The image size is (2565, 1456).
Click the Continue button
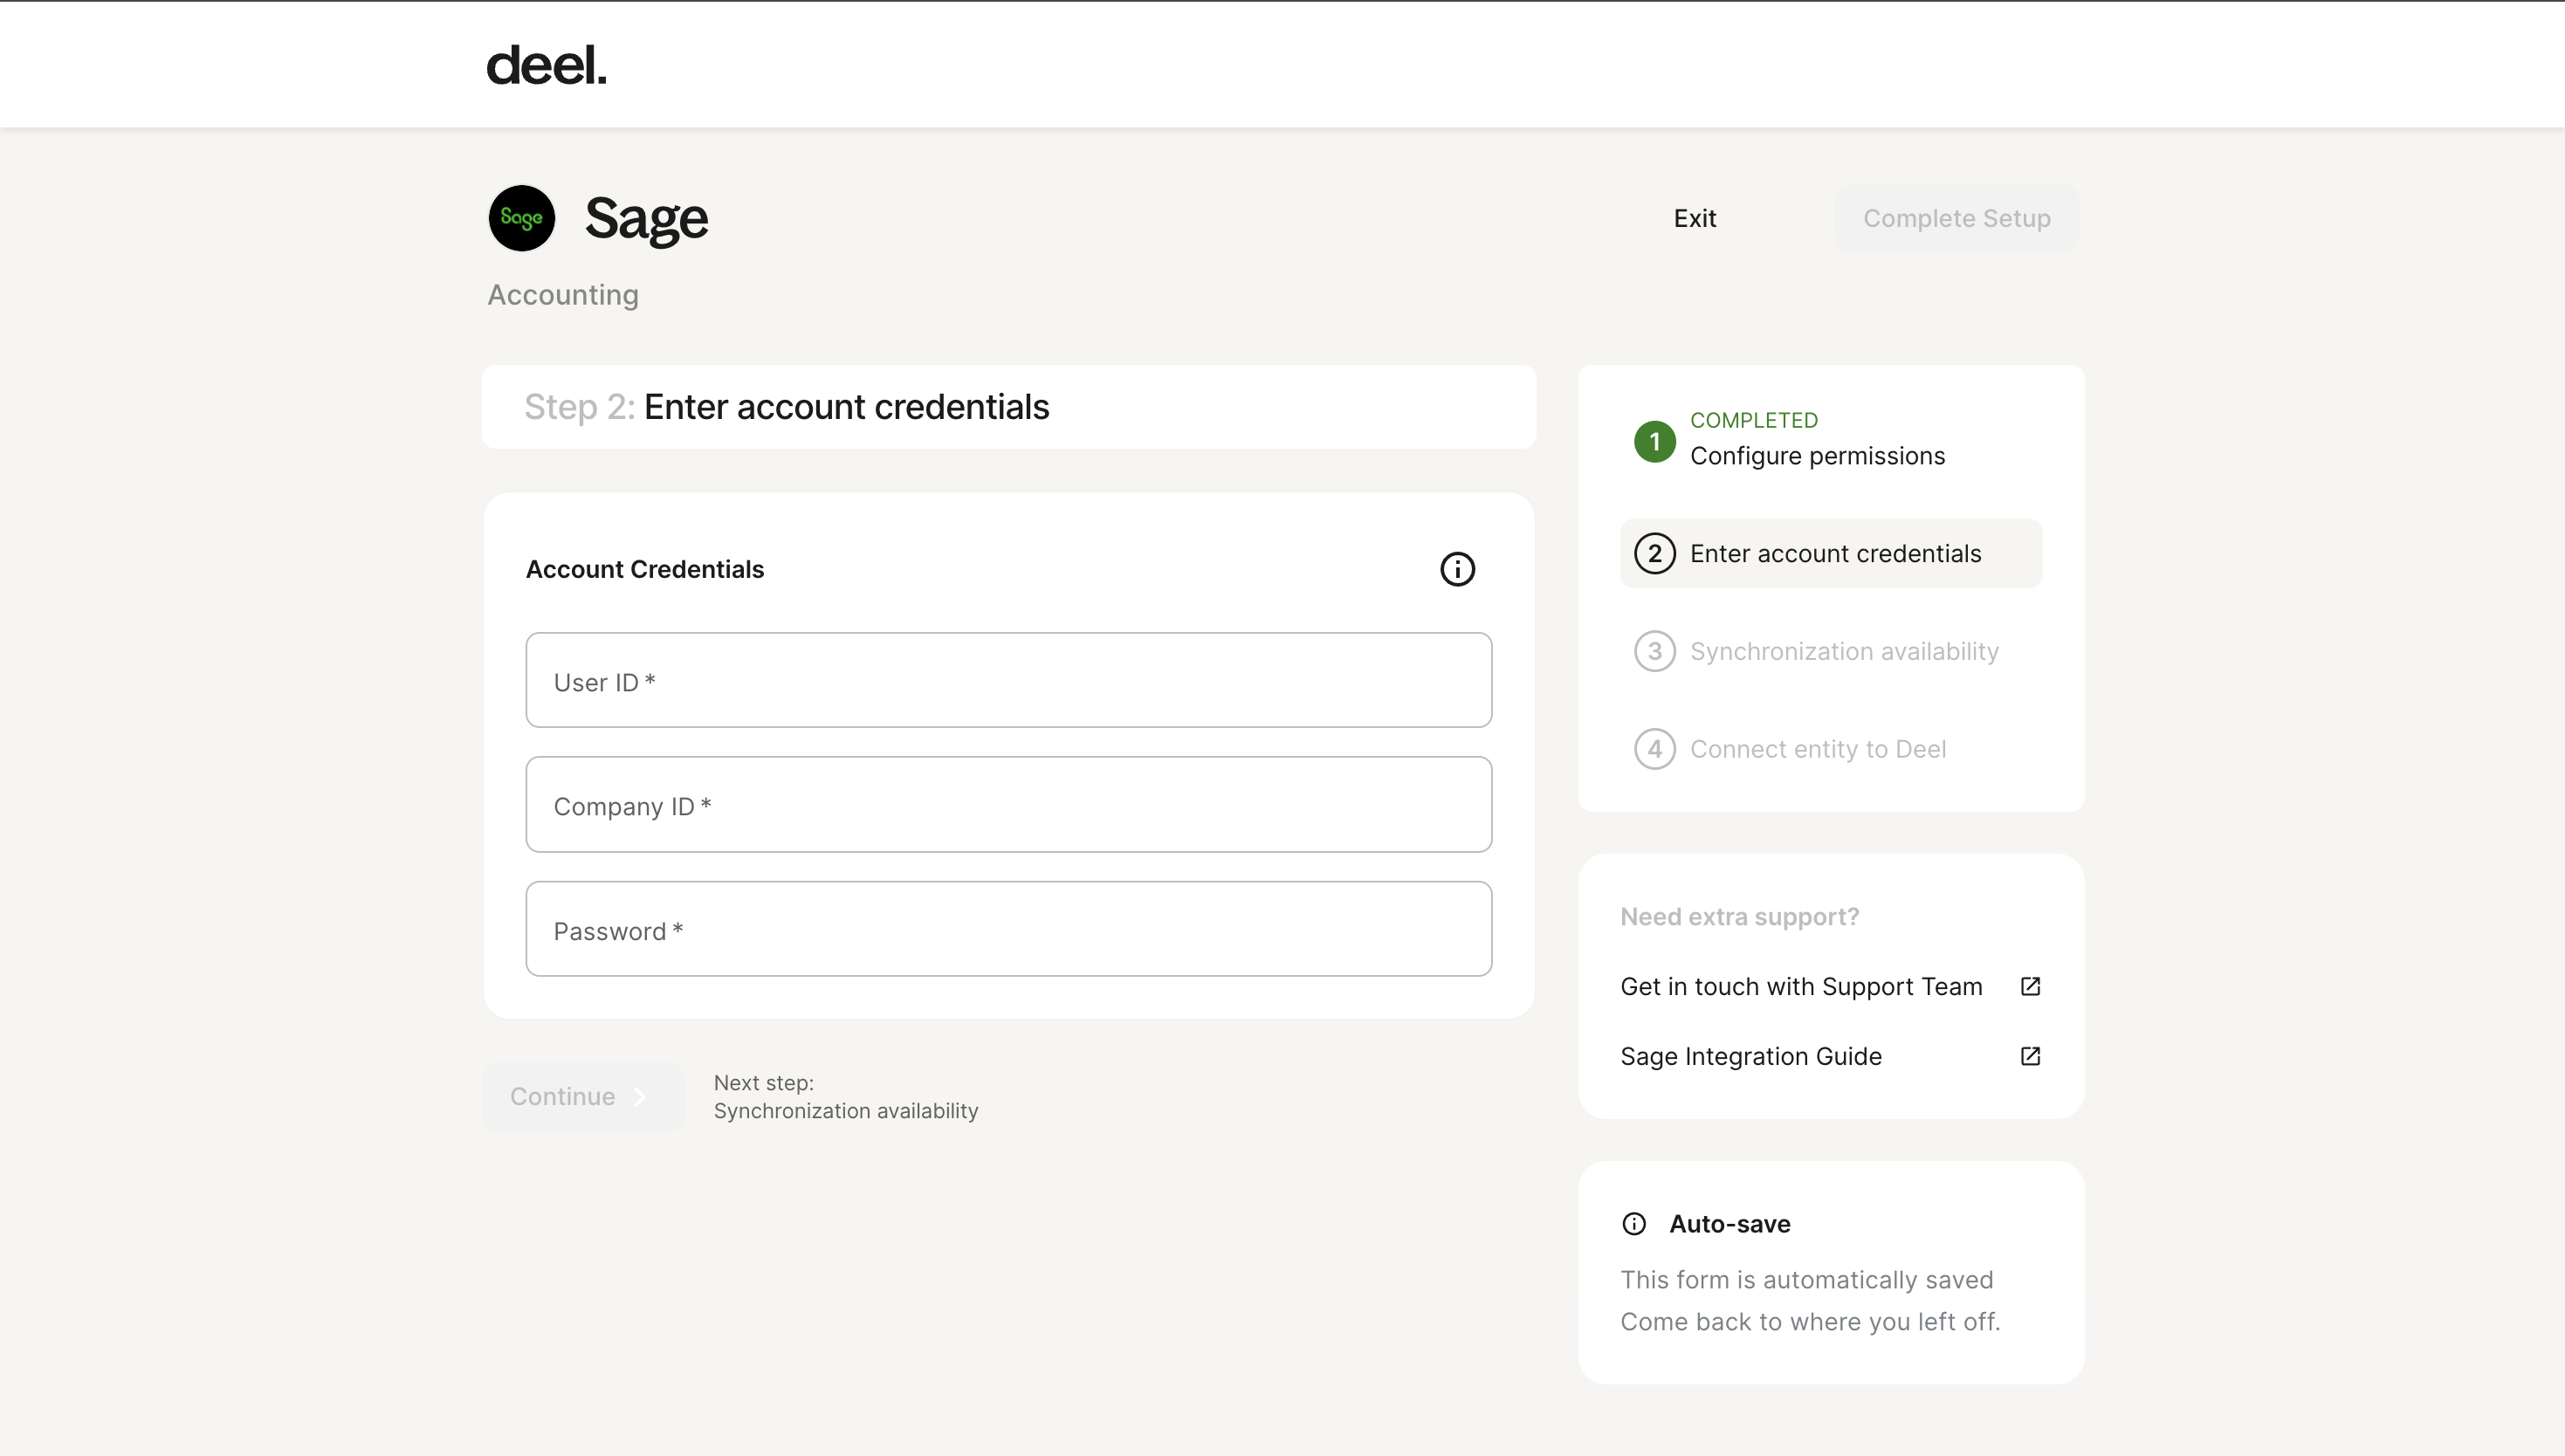click(x=583, y=1097)
